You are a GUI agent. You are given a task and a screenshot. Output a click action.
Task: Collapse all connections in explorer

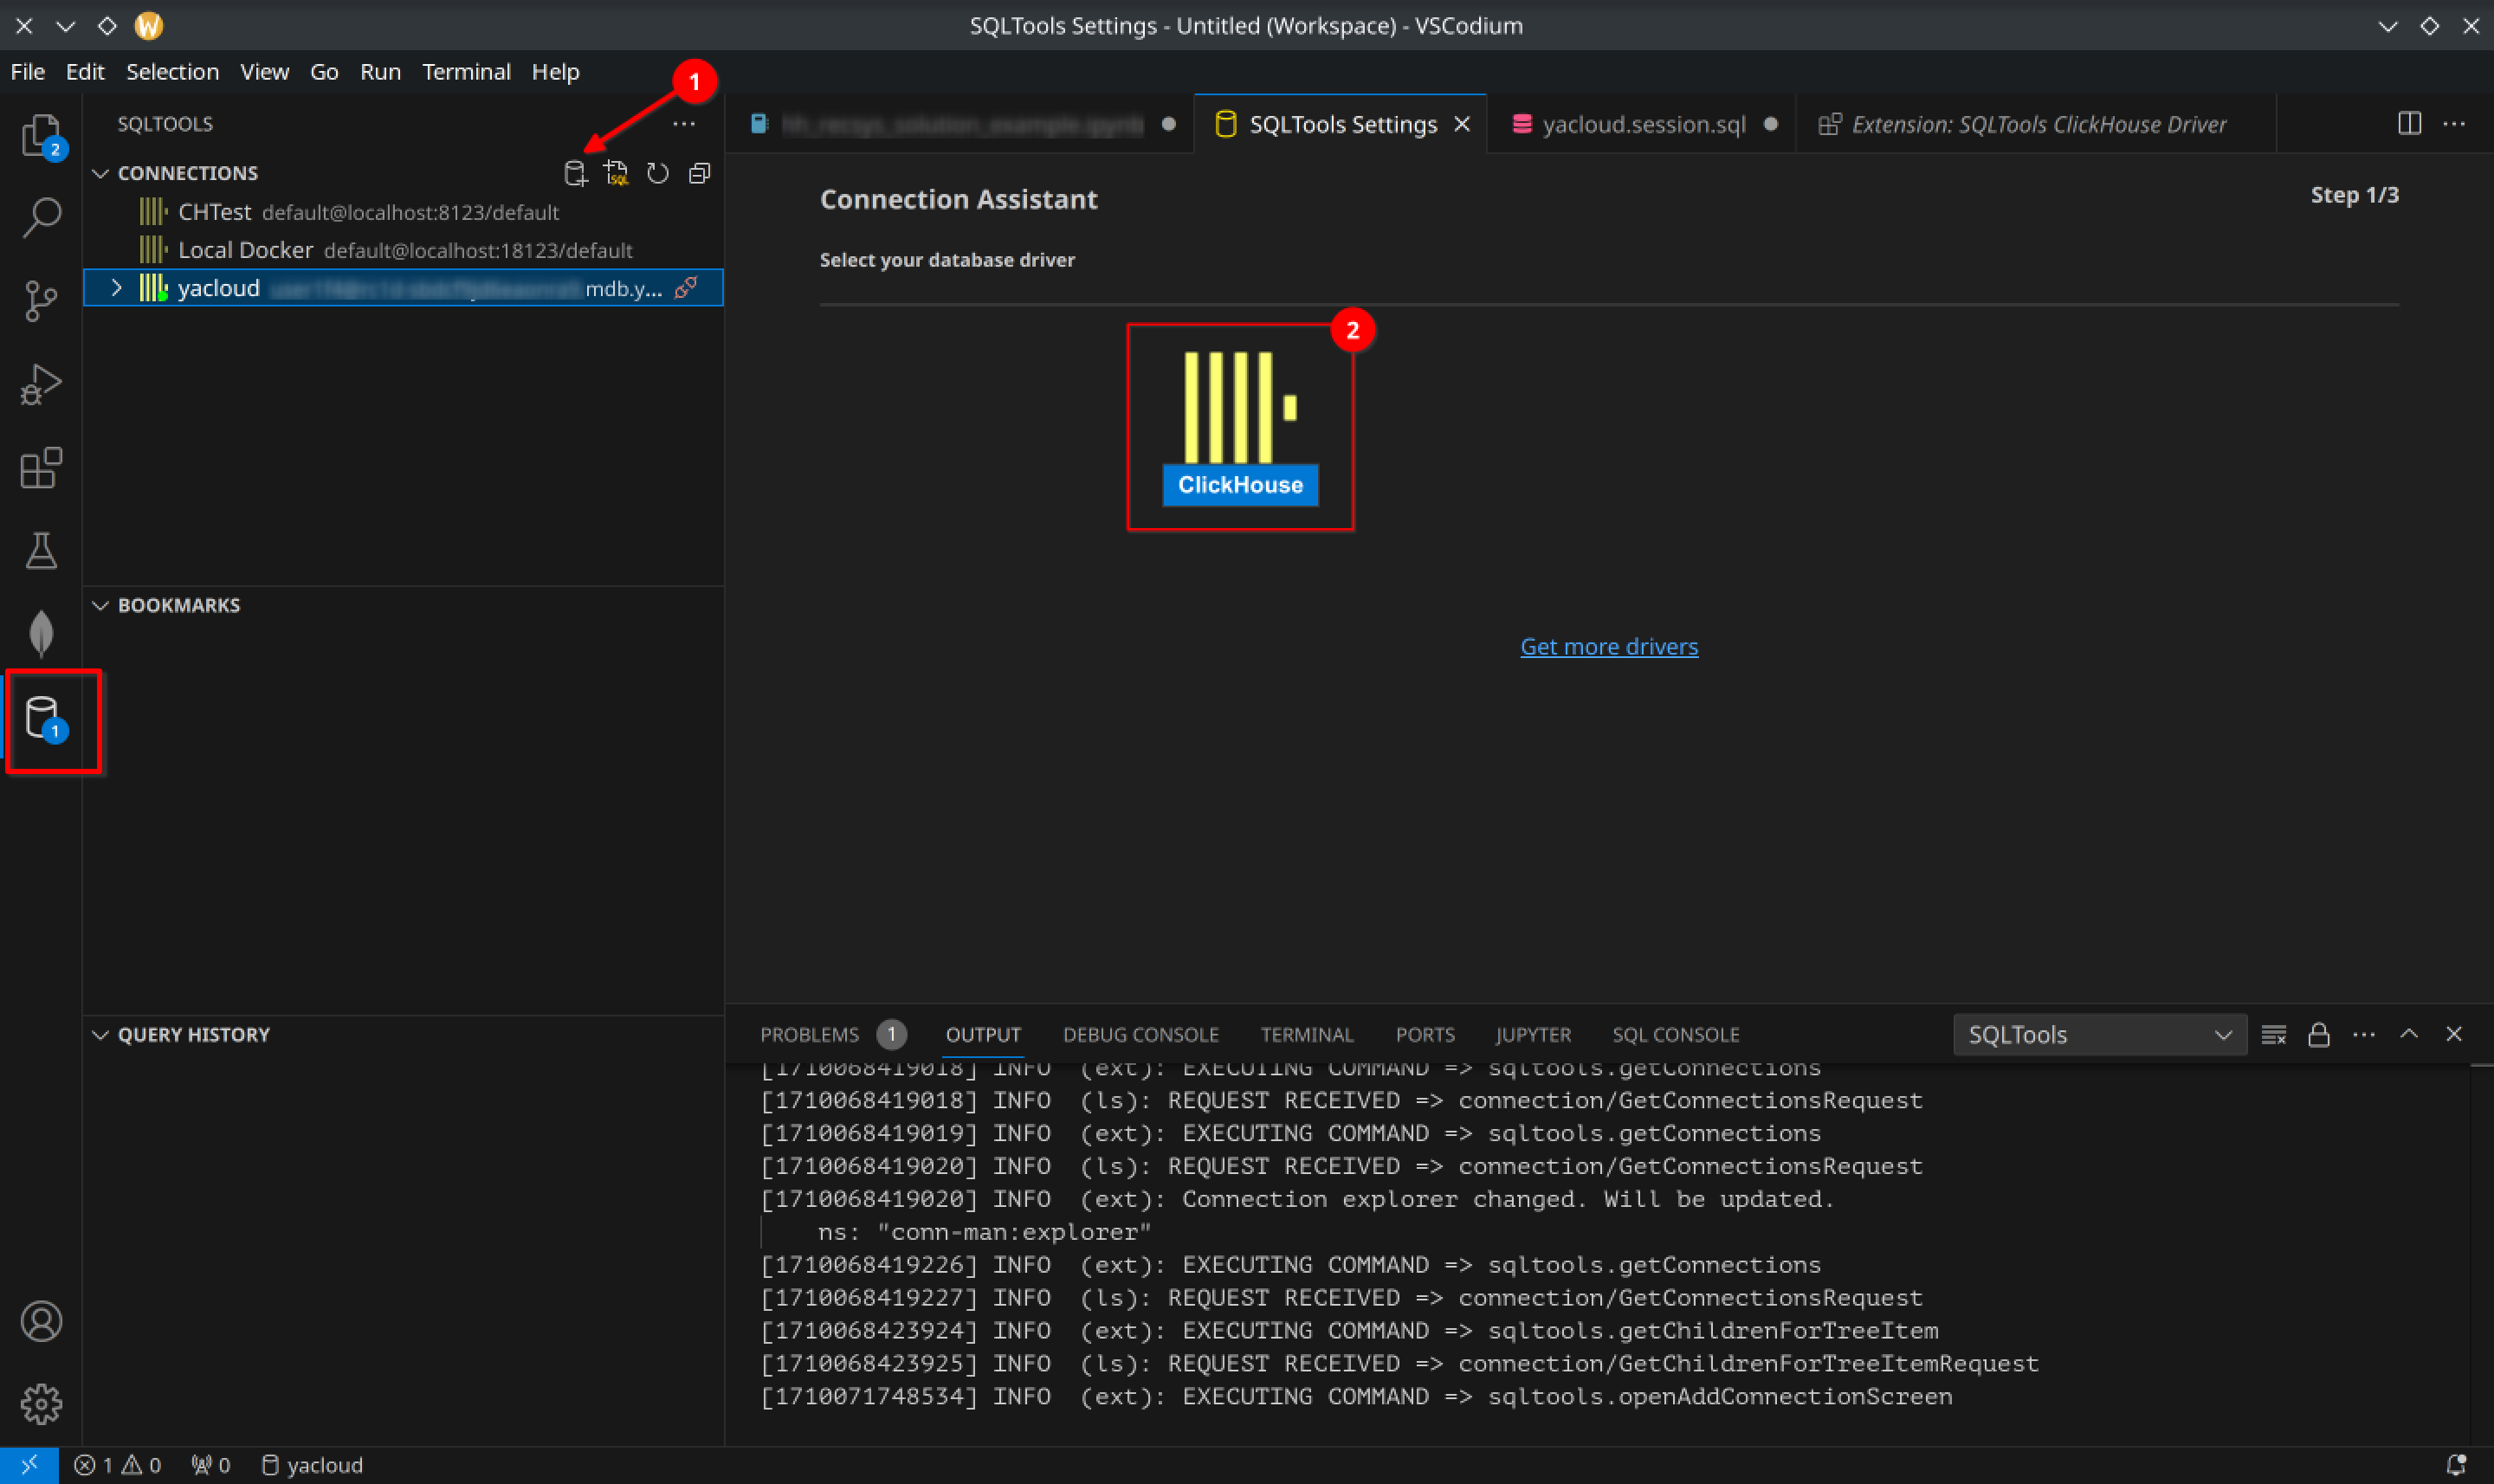coord(699,173)
